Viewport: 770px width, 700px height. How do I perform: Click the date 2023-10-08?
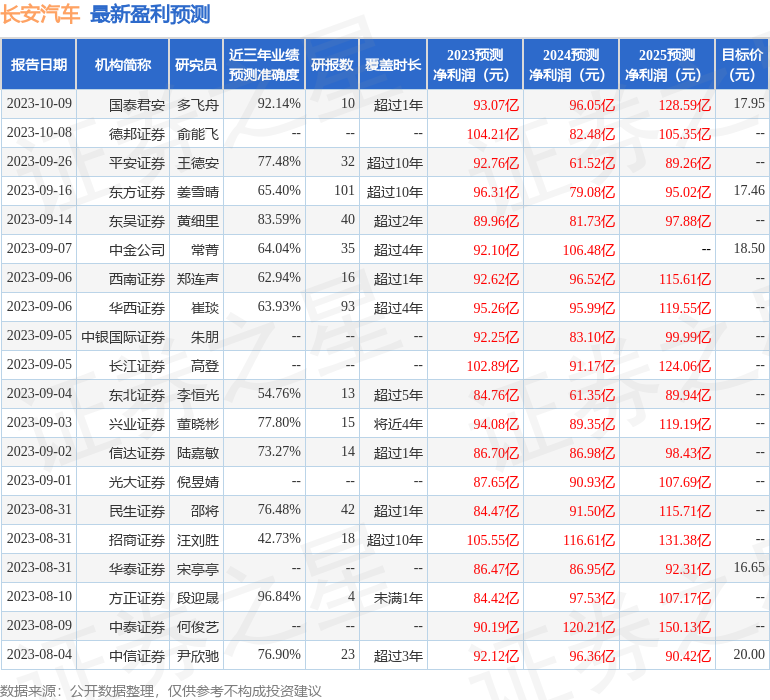[39, 132]
